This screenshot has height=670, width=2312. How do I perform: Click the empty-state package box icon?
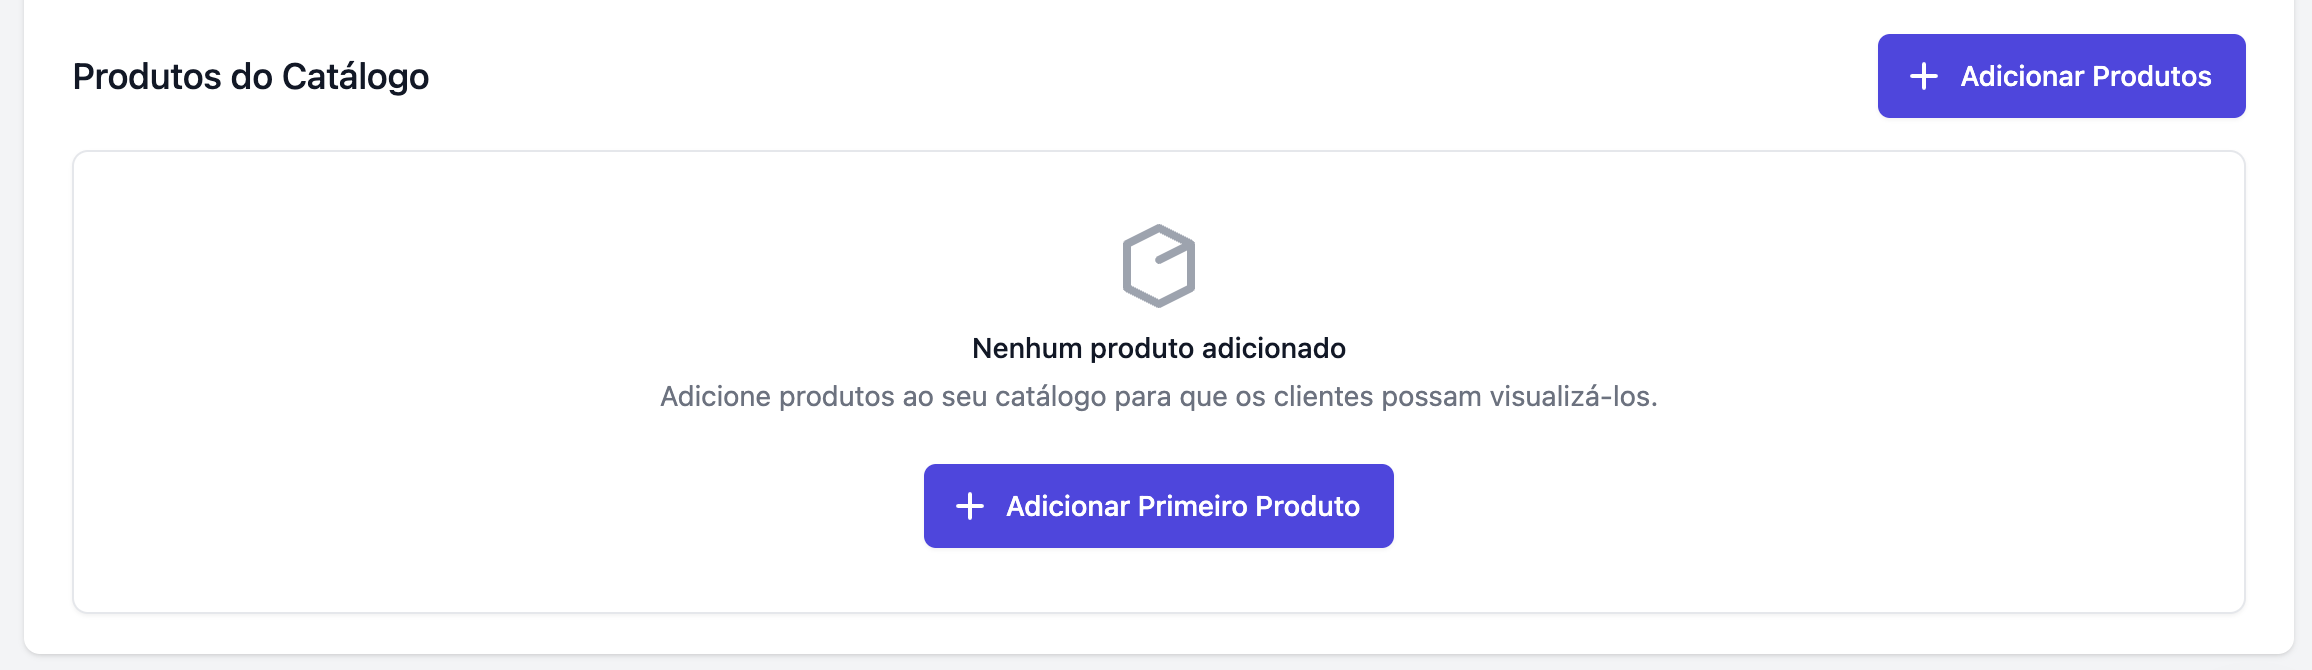(1158, 266)
